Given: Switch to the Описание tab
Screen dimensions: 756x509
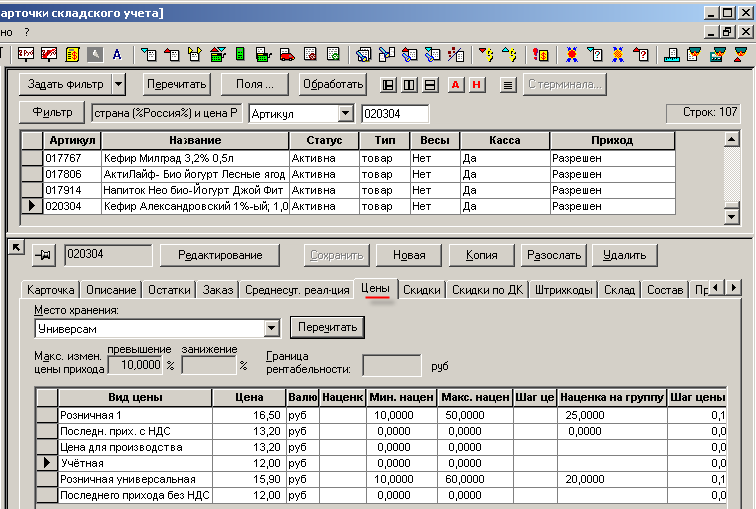Looking at the screenshot, I should point(111,290).
